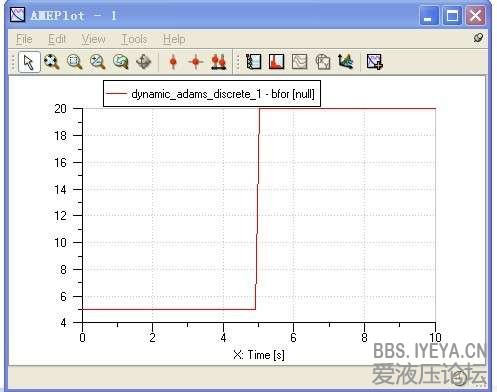Screen dimensions: 497x392
Task: Open the notebook-style plot data icon
Action: 254,62
